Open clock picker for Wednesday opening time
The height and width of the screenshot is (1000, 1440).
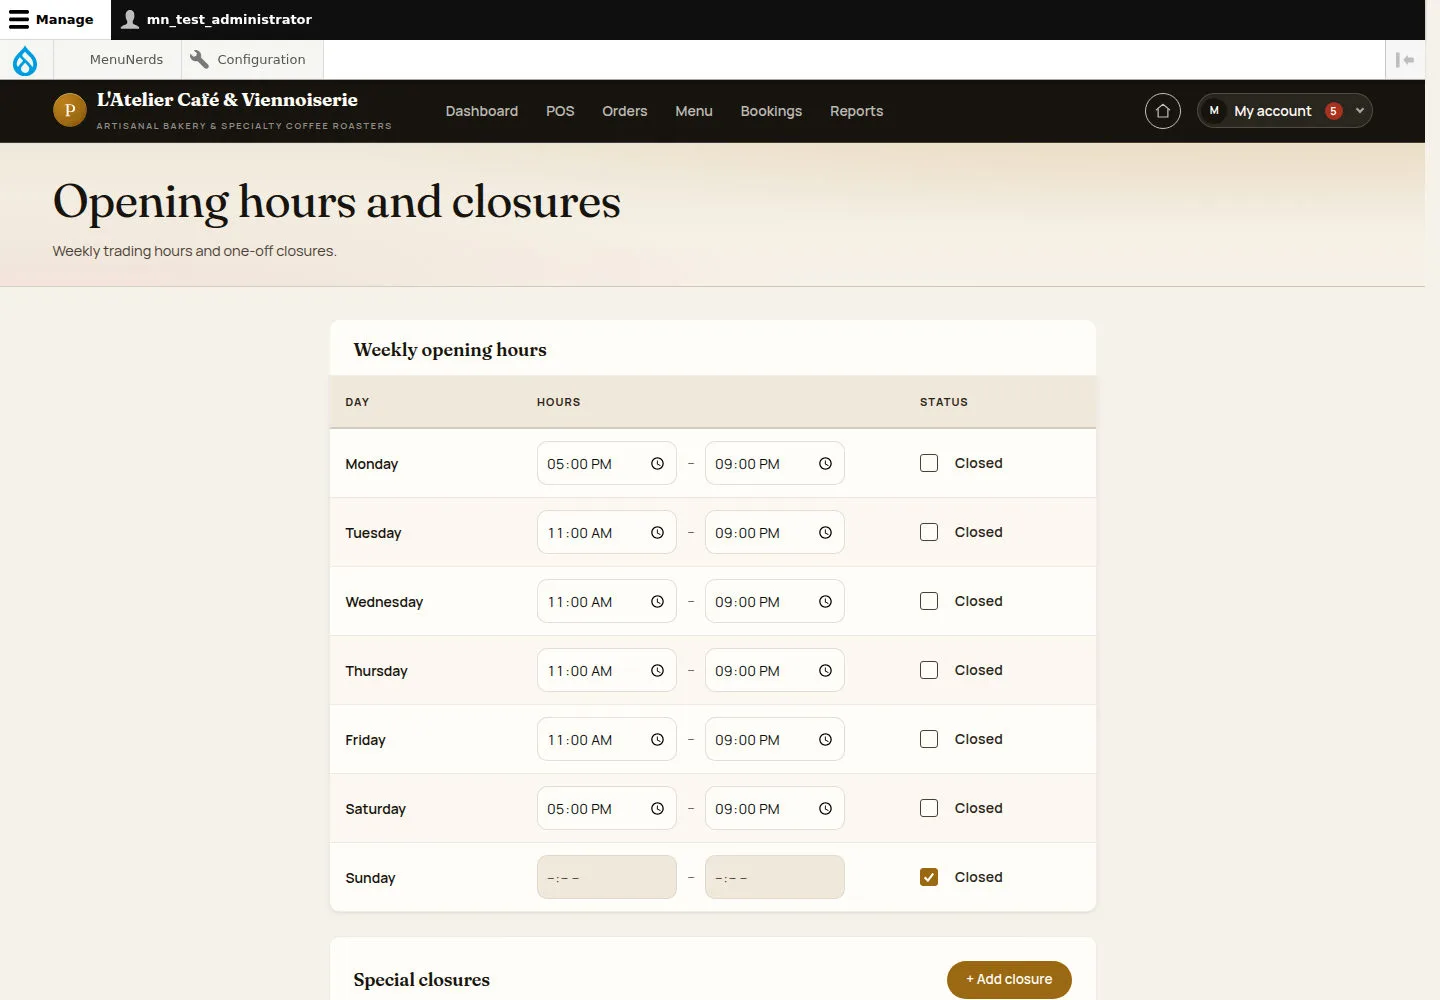point(657,602)
